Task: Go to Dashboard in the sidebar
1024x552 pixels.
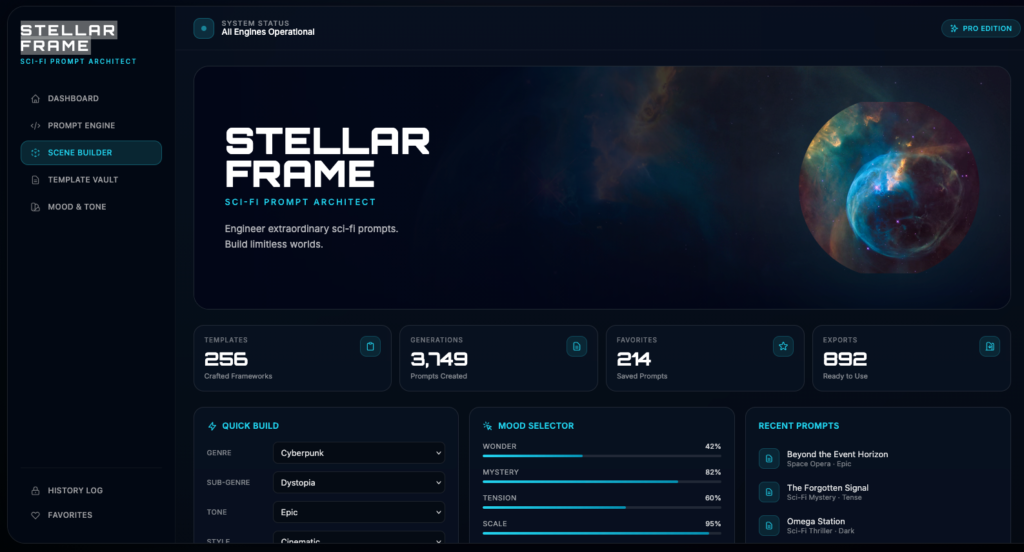Action: point(91,99)
